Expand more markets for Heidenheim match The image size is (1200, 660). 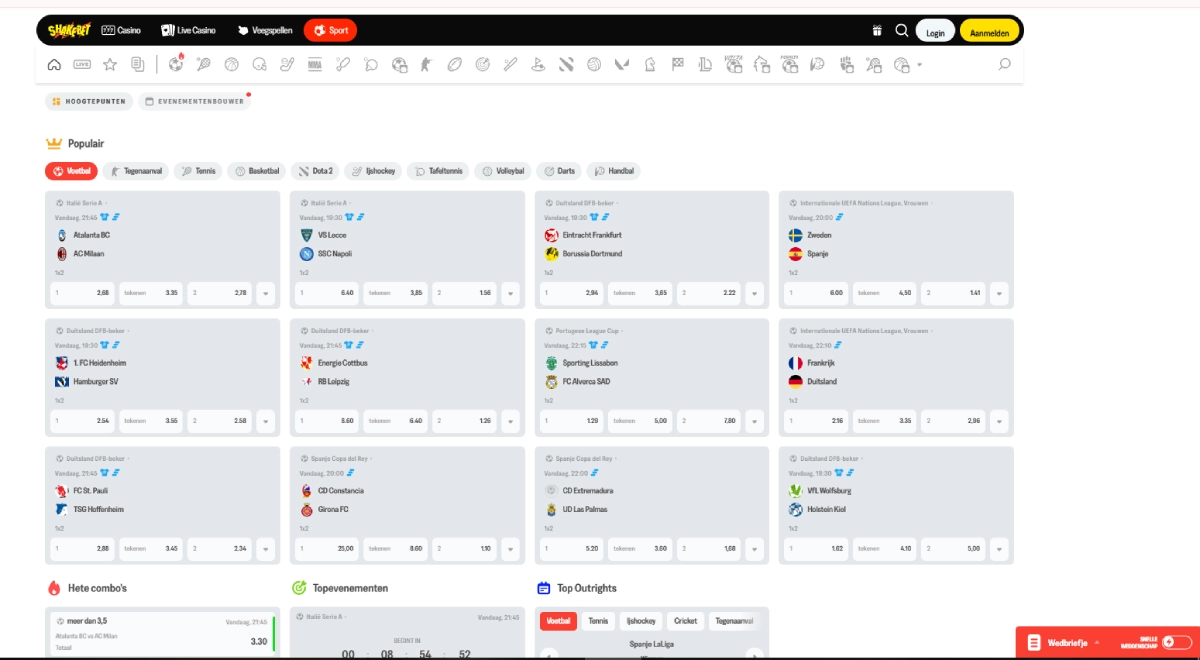click(265, 421)
